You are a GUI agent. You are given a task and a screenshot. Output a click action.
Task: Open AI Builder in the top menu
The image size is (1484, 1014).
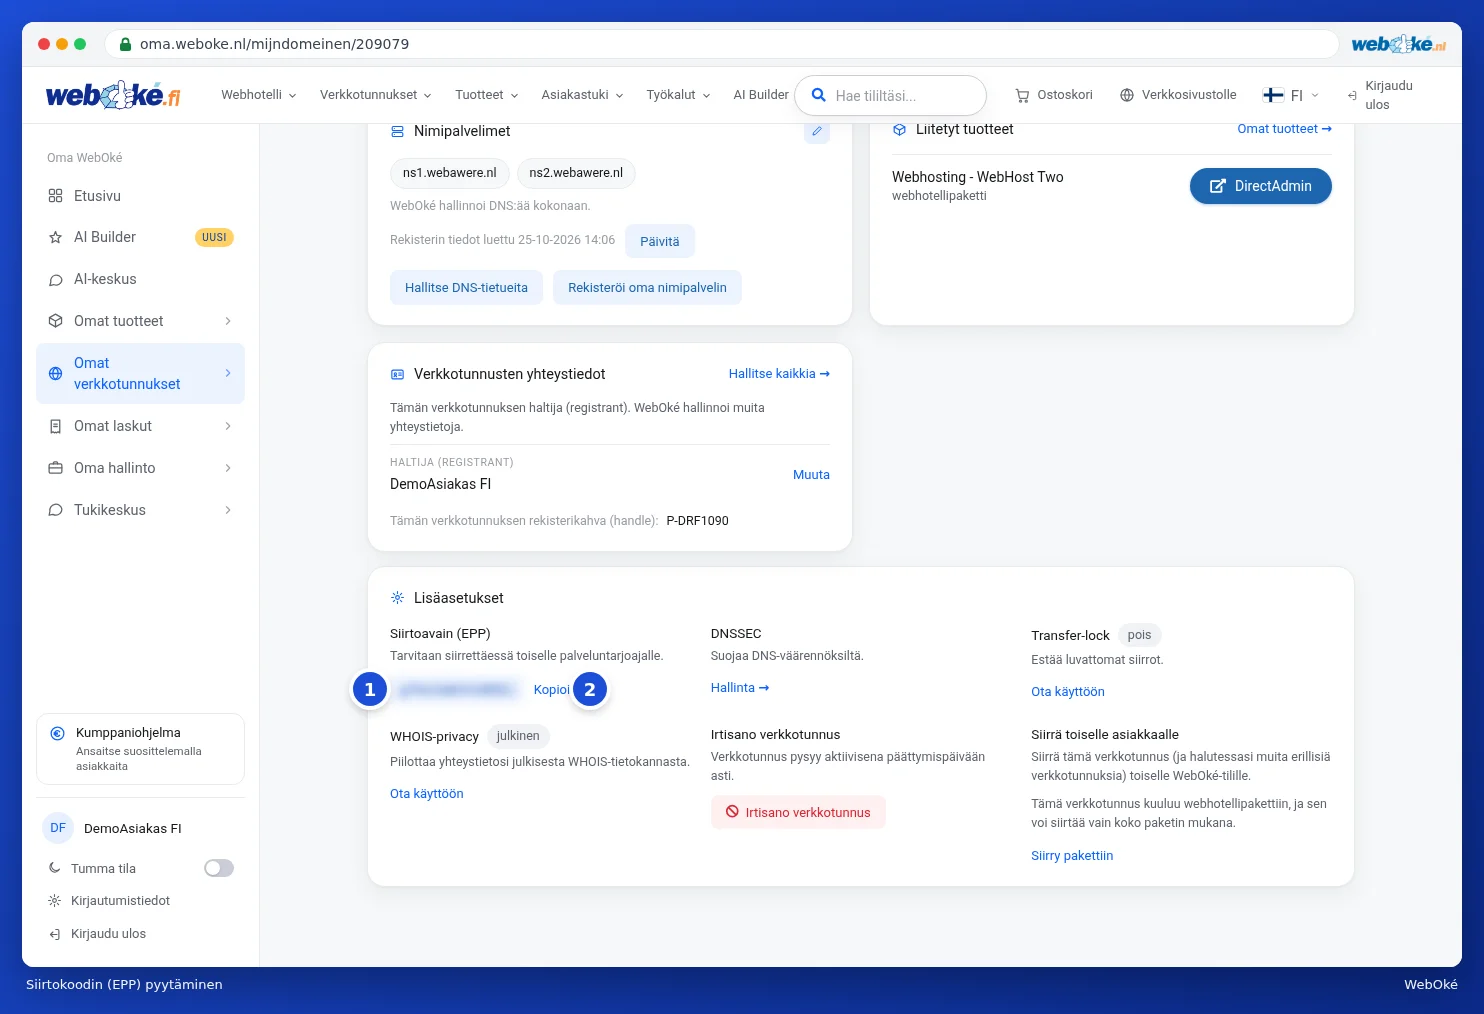coord(761,95)
